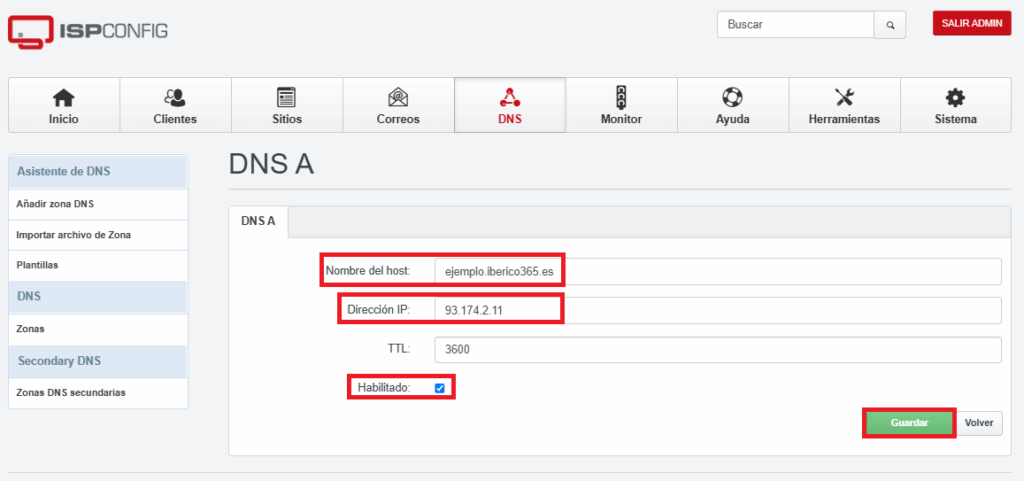
Task: Open the Sitios module icon
Action: [286, 98]
